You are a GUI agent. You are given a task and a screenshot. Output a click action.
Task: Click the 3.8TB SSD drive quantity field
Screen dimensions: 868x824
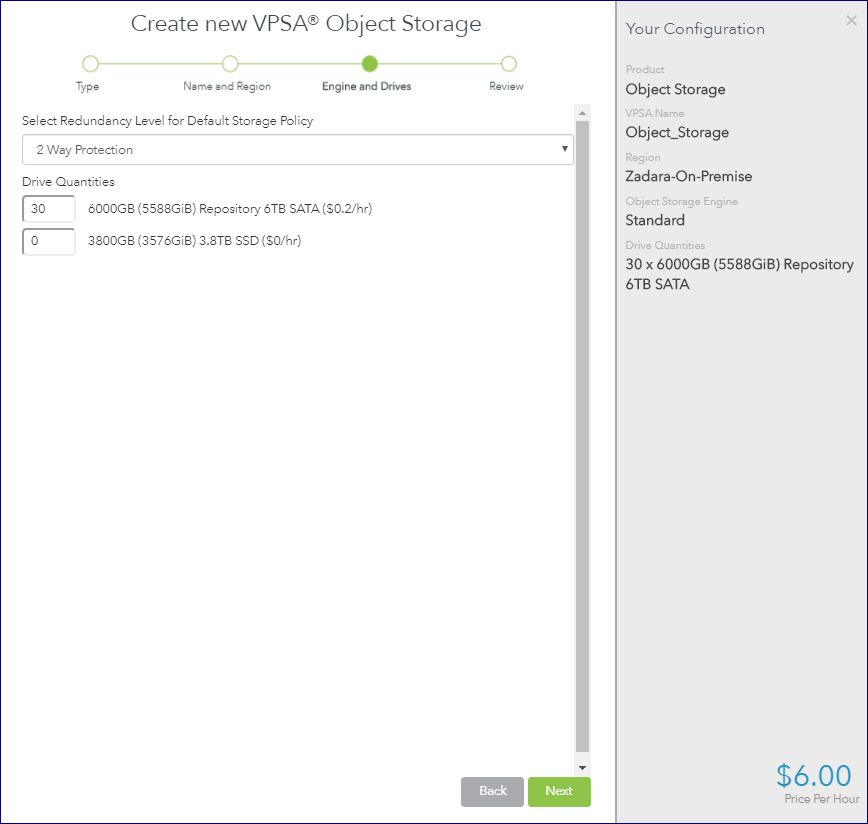[x=49, y=241]
